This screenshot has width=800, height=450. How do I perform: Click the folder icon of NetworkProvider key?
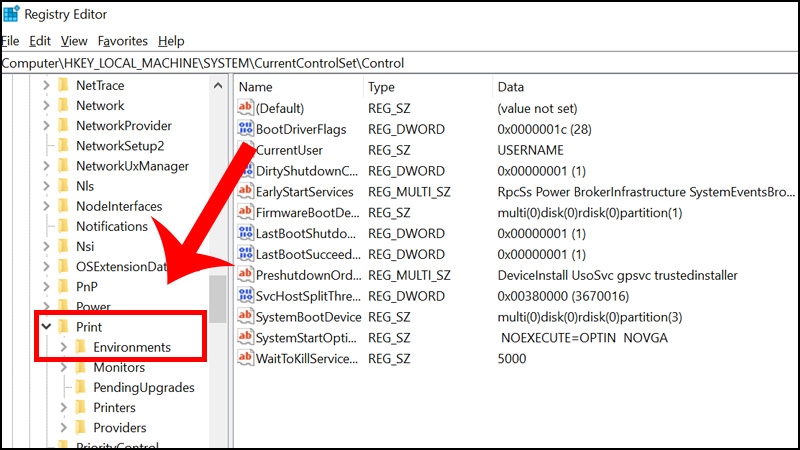63,125
